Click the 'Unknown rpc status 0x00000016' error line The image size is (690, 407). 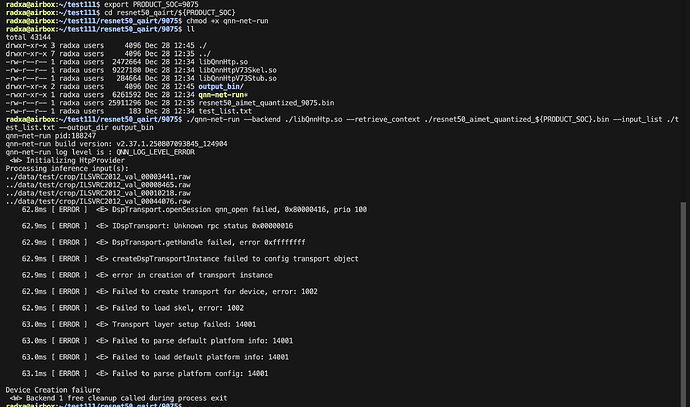[x=157, y=226]
